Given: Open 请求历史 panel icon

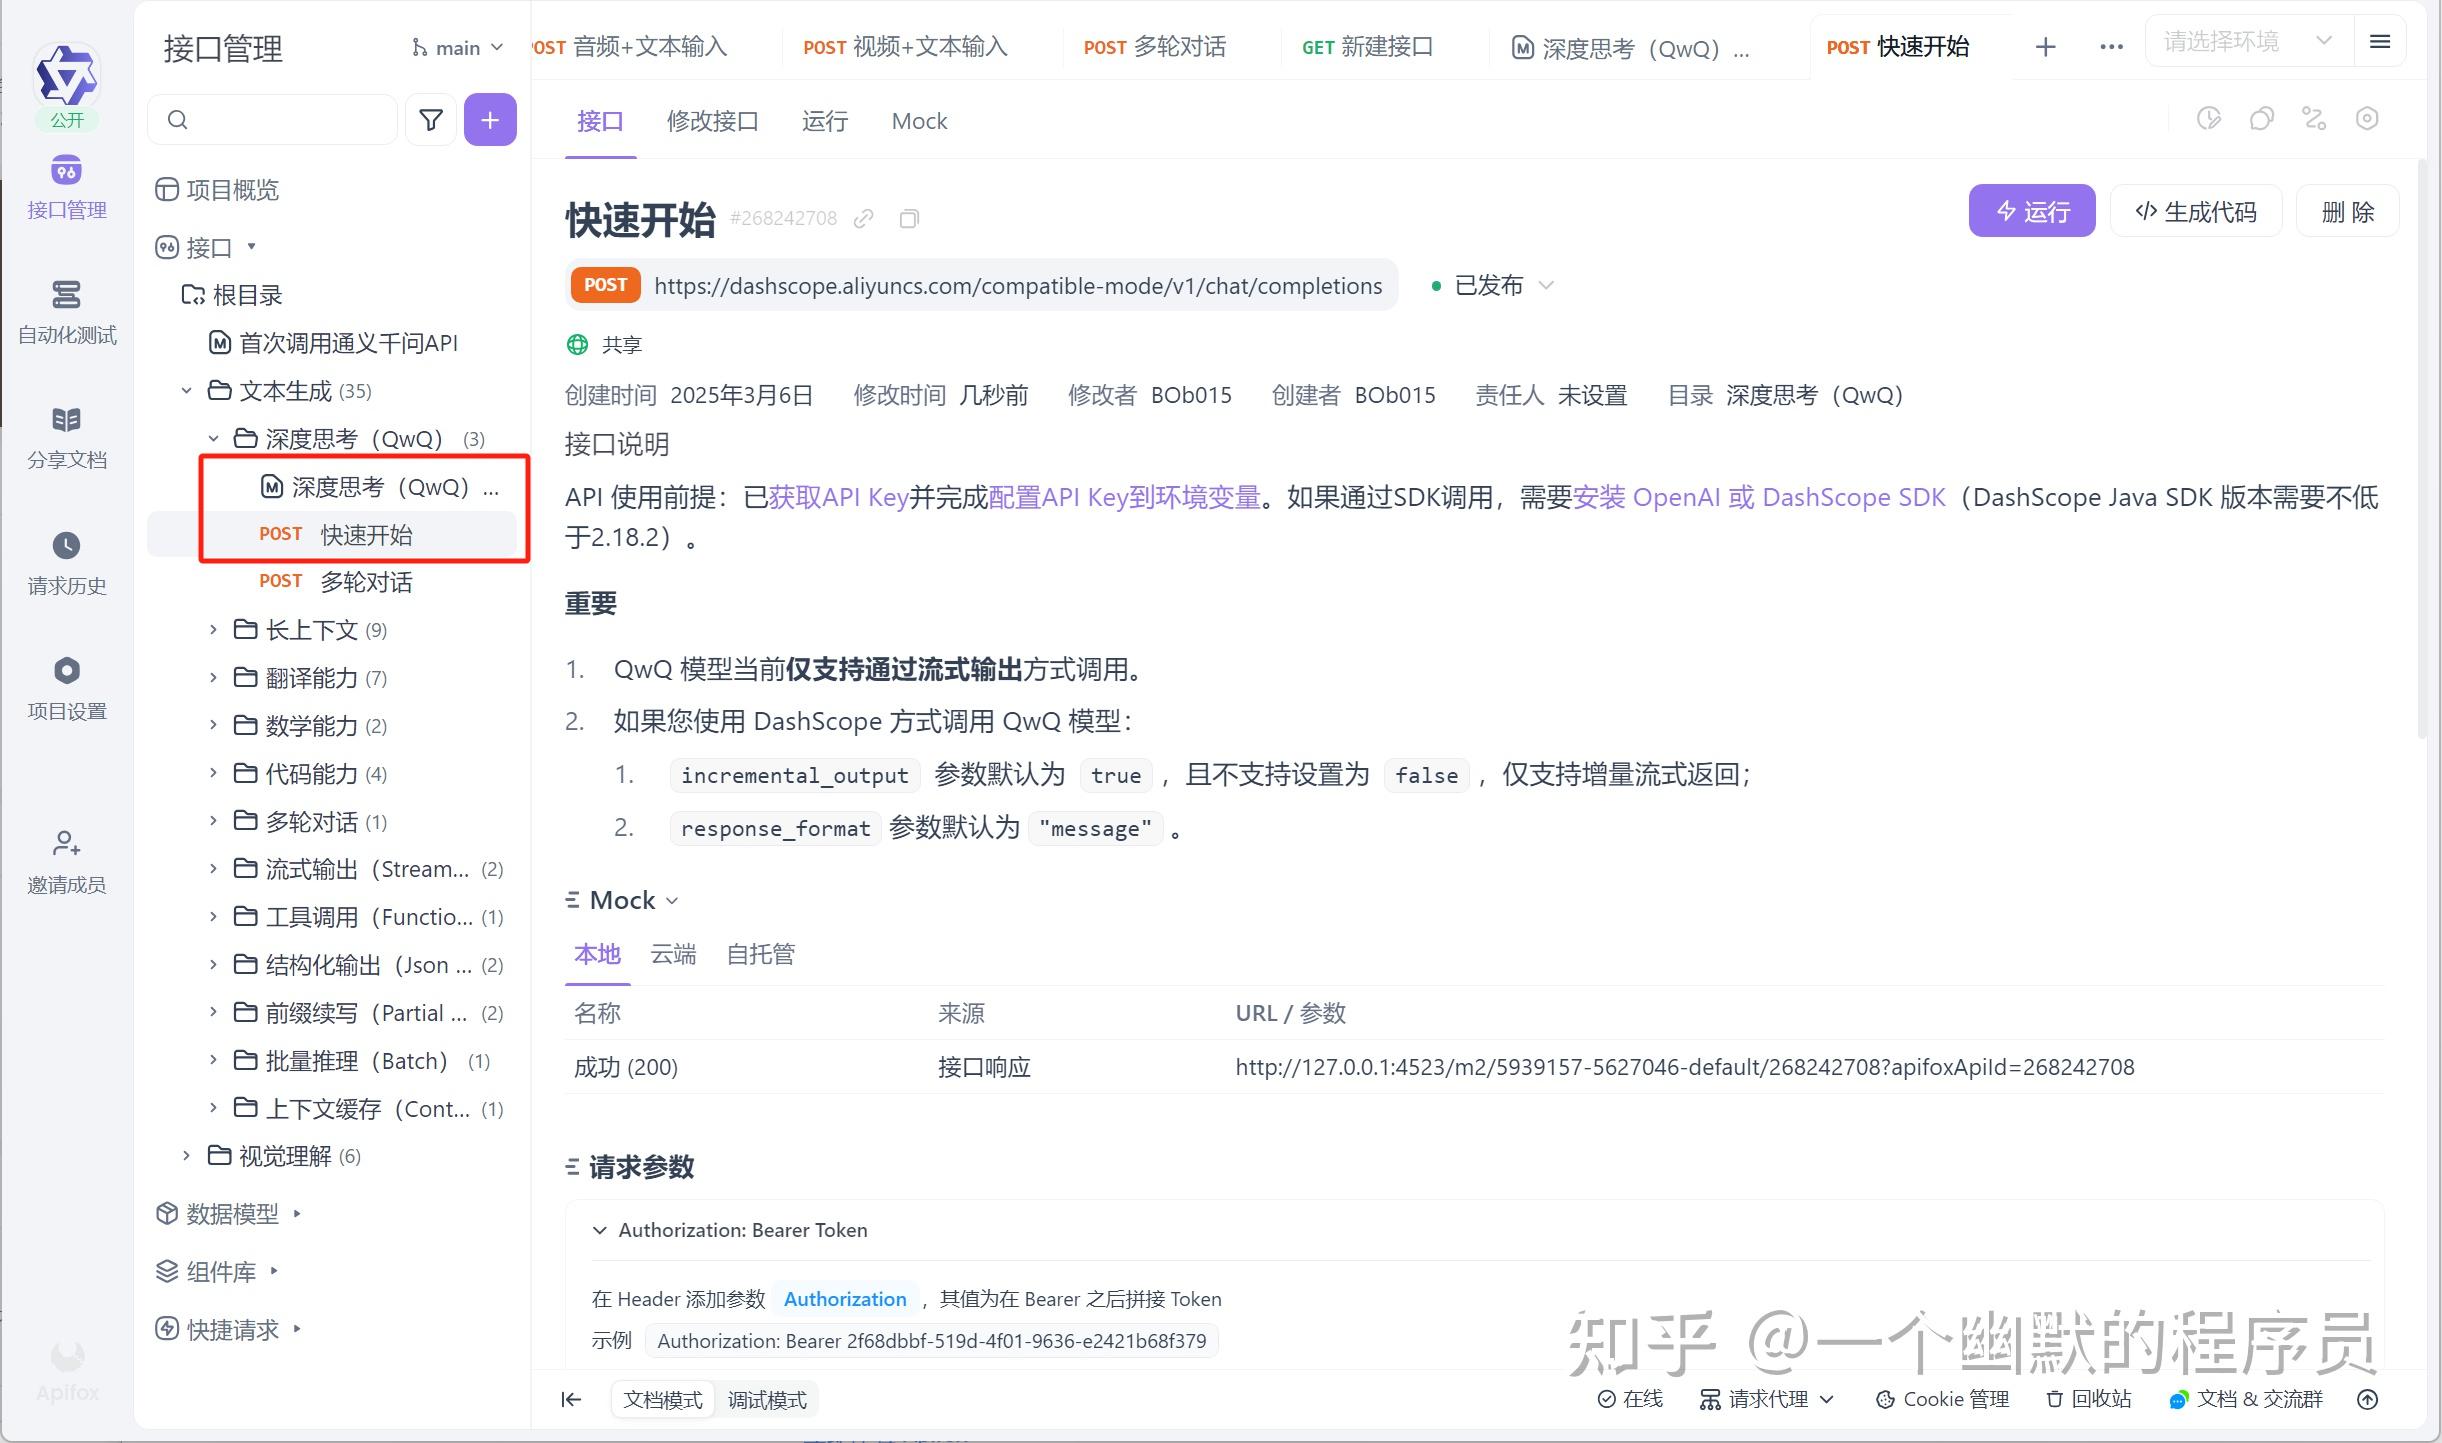Looking at the screenshot, I should [x=66, y=562].
